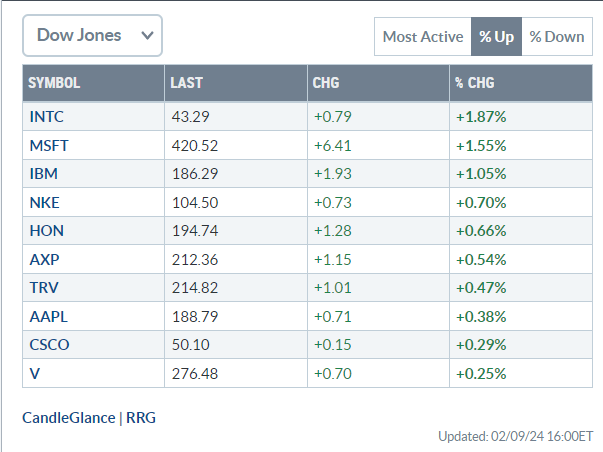This screenshot has width=603, height=452.
Task: Click the CHG column header
Action: tap(326, 83)
